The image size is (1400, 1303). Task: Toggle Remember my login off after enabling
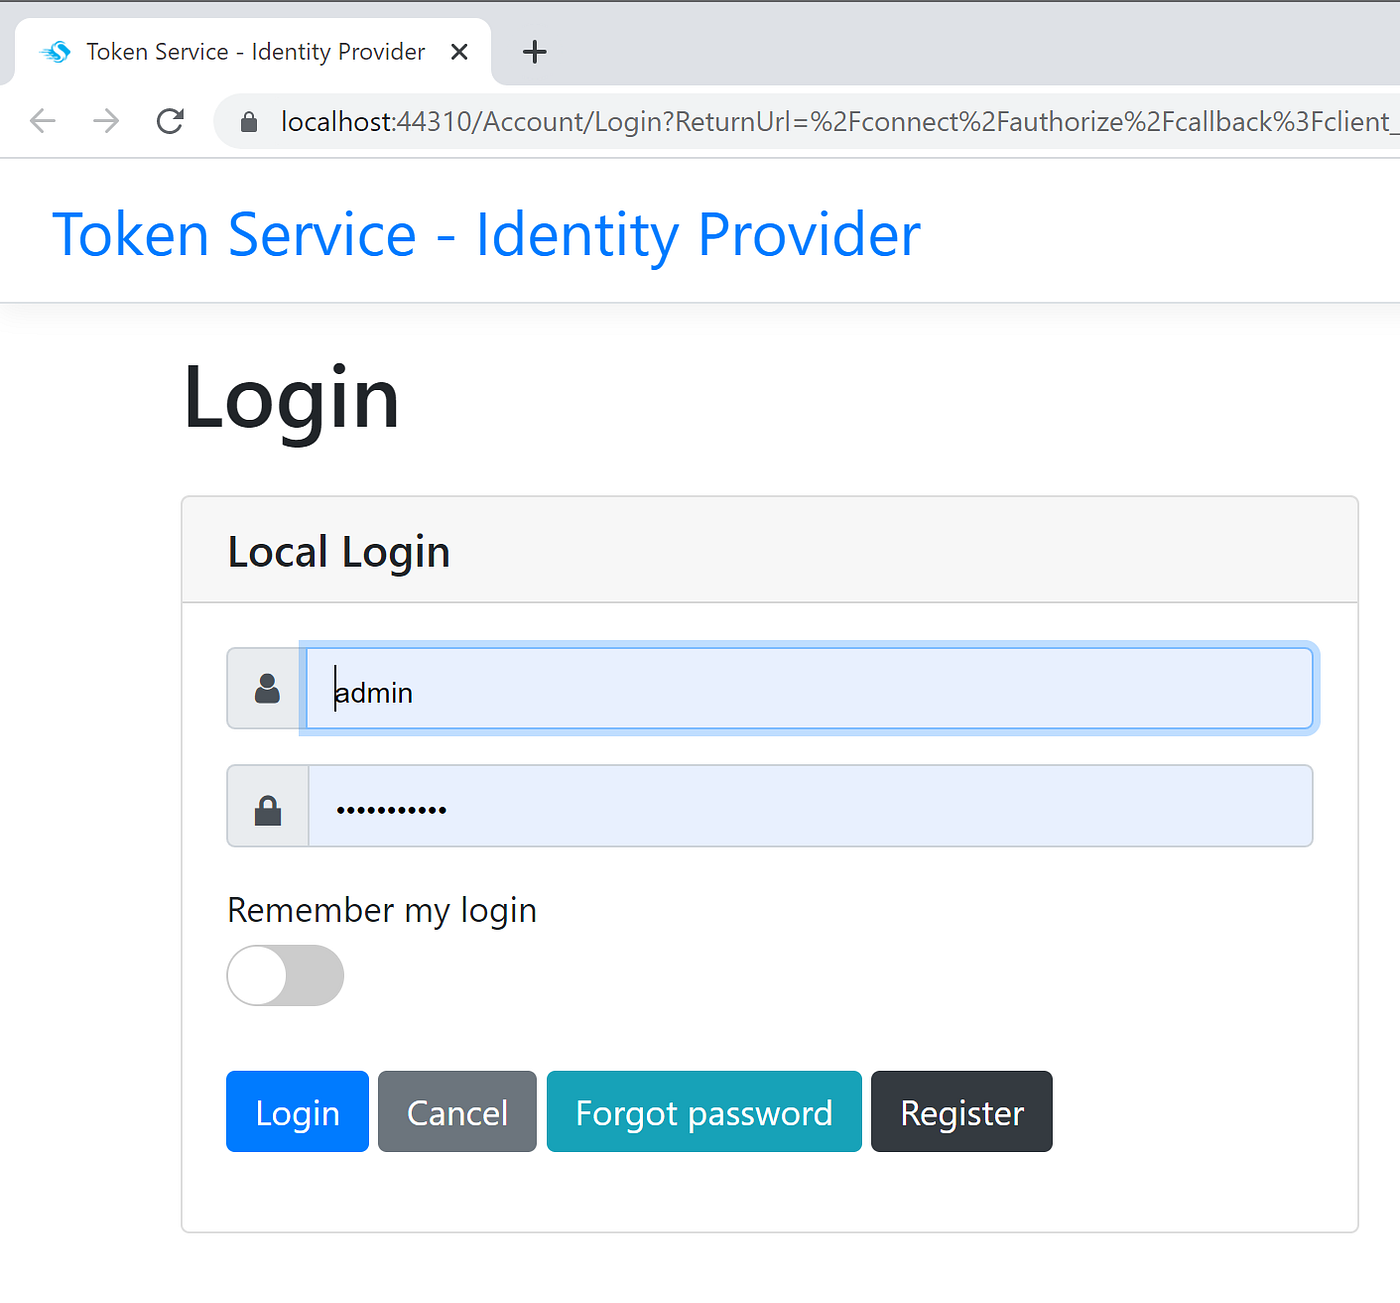pyautogui.click(x=285, y=975)
